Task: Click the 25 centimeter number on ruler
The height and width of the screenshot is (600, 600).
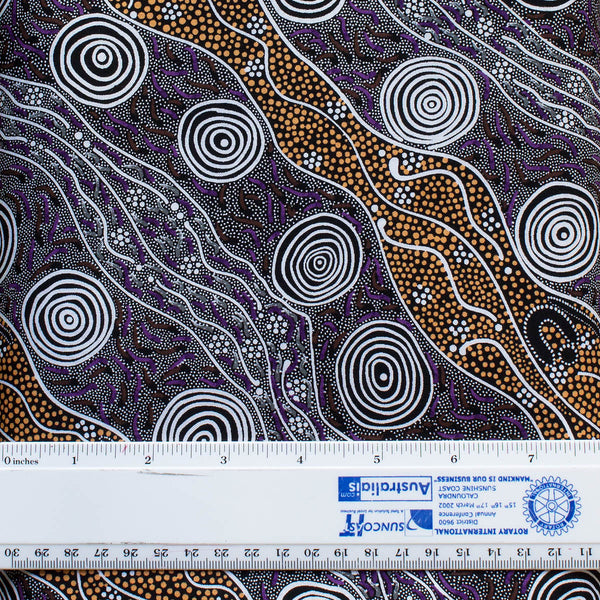Action: [161, 553]
